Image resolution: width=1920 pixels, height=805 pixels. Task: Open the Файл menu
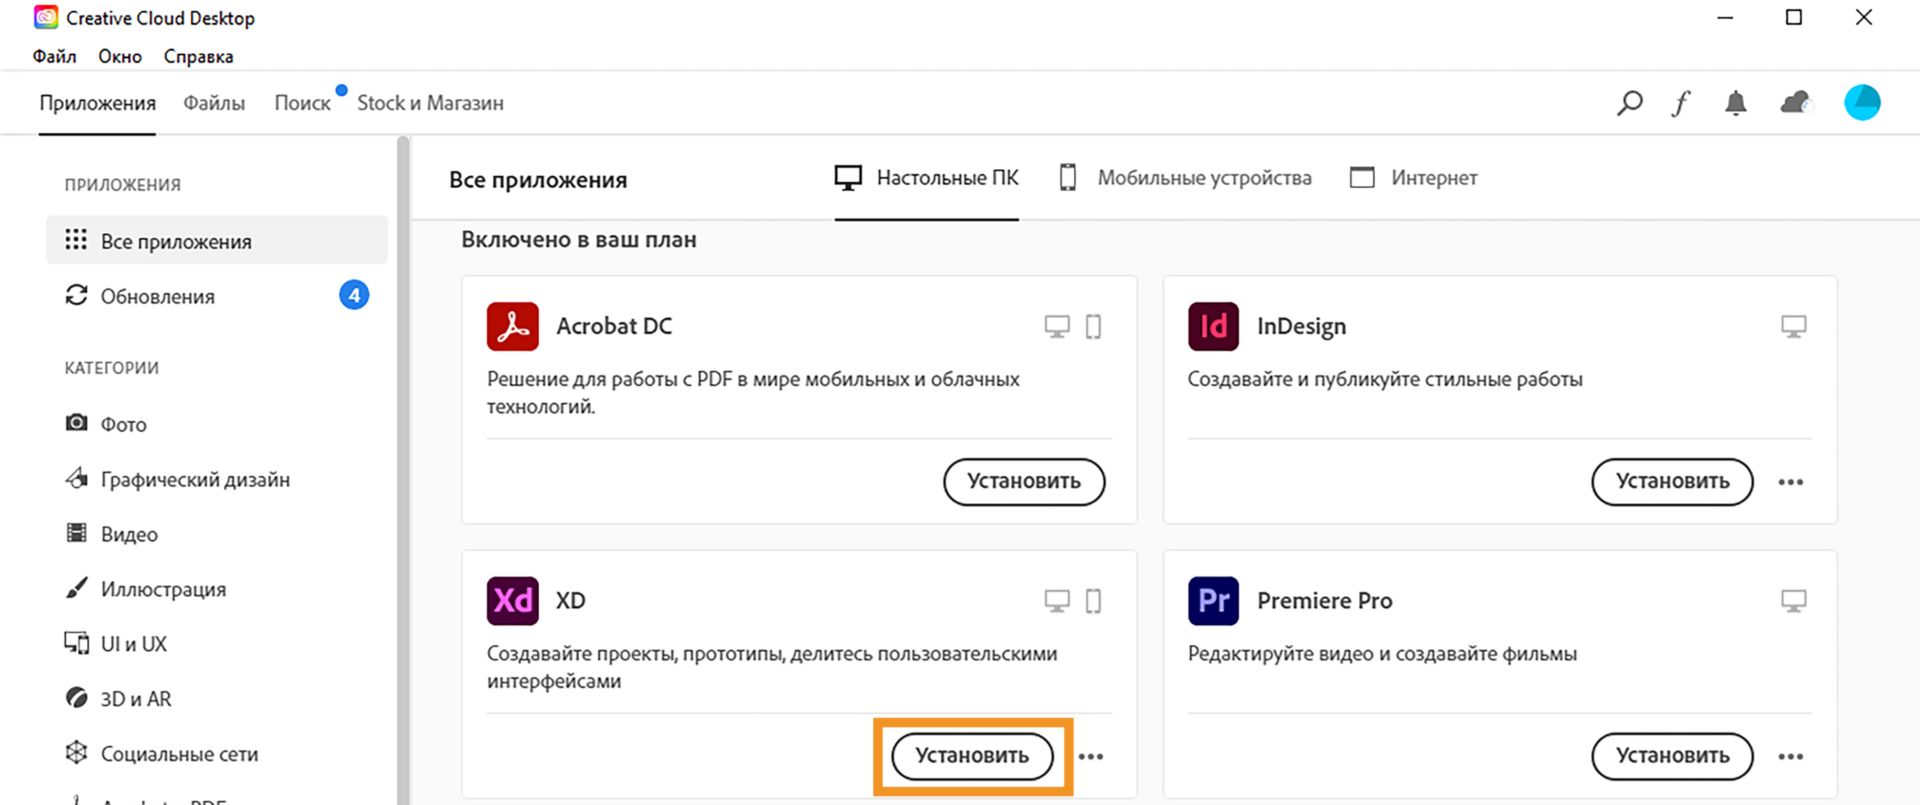point(54,57)
